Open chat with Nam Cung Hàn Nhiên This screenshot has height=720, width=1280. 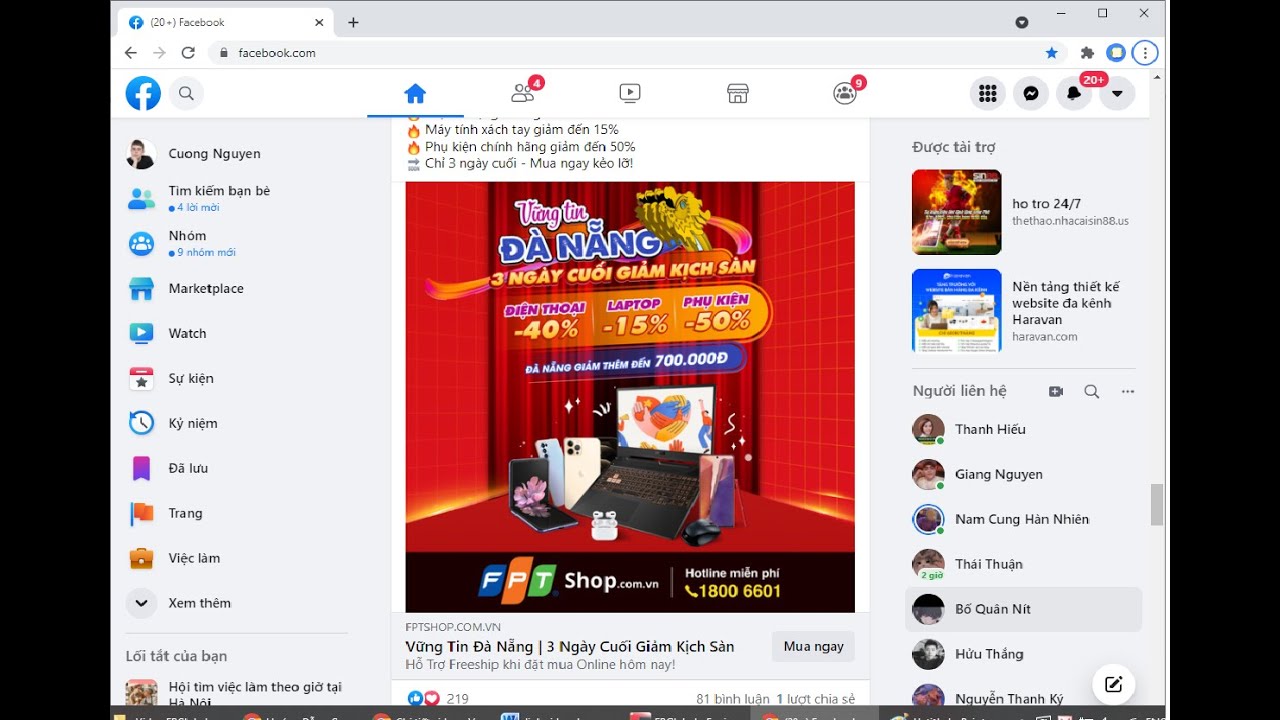1024,519
